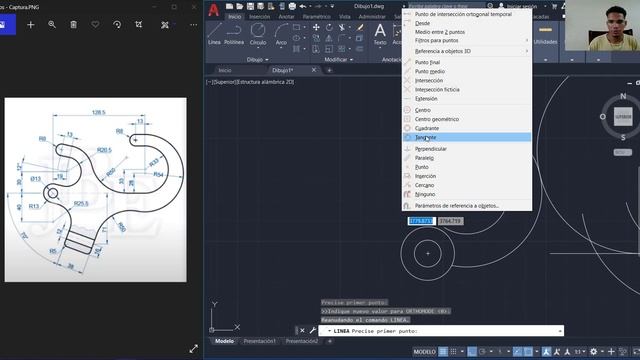Viewport: 640px width, 360px height.
Task: Click the Mirror (Simetría) tool icon
Action: [x=329, y=38]
